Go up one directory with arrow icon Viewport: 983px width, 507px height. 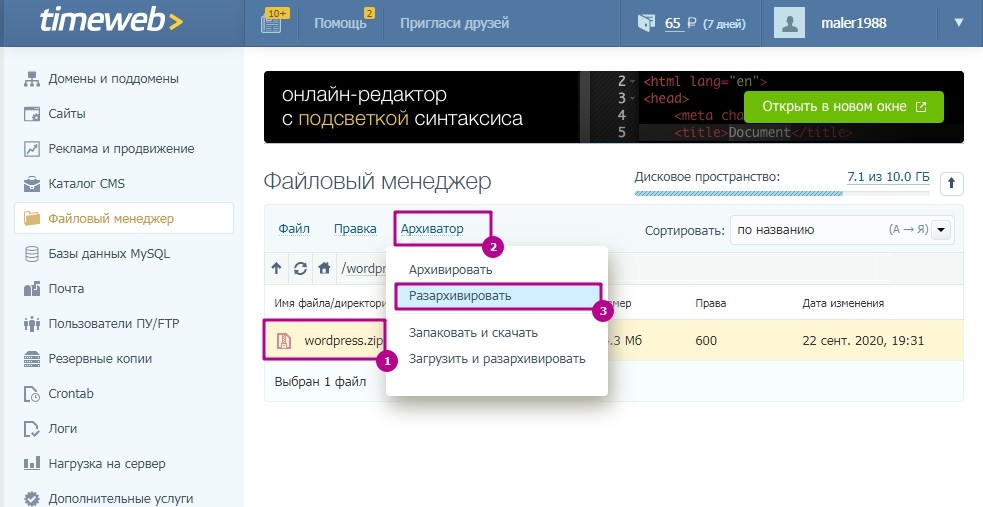[x=276, y=268]
